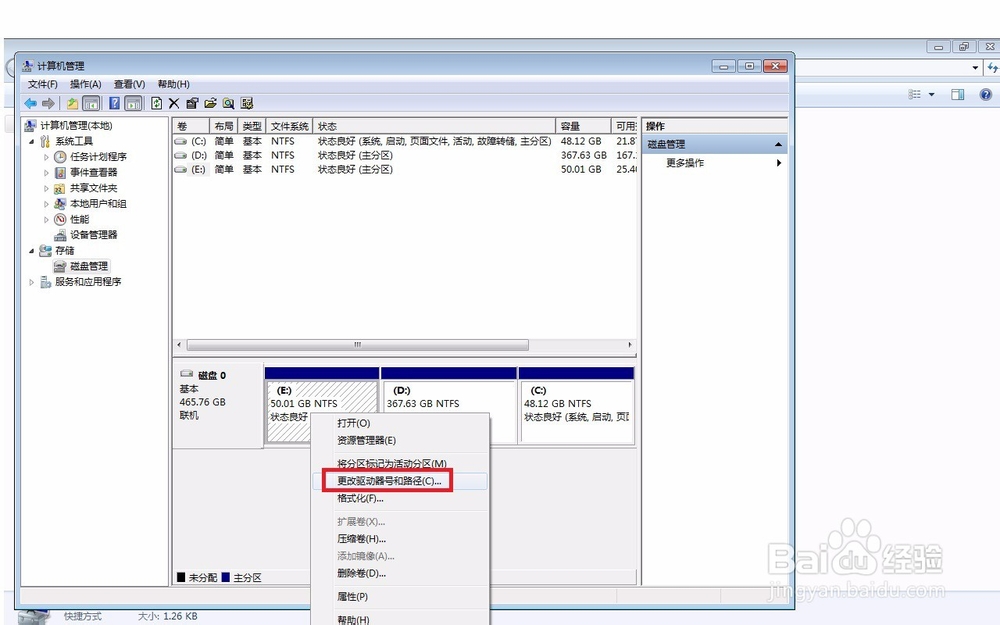This screenshot has width=1000, height=625.
Task: Expand the 本地用户和组 node arrow
Action: coord(46,203)
